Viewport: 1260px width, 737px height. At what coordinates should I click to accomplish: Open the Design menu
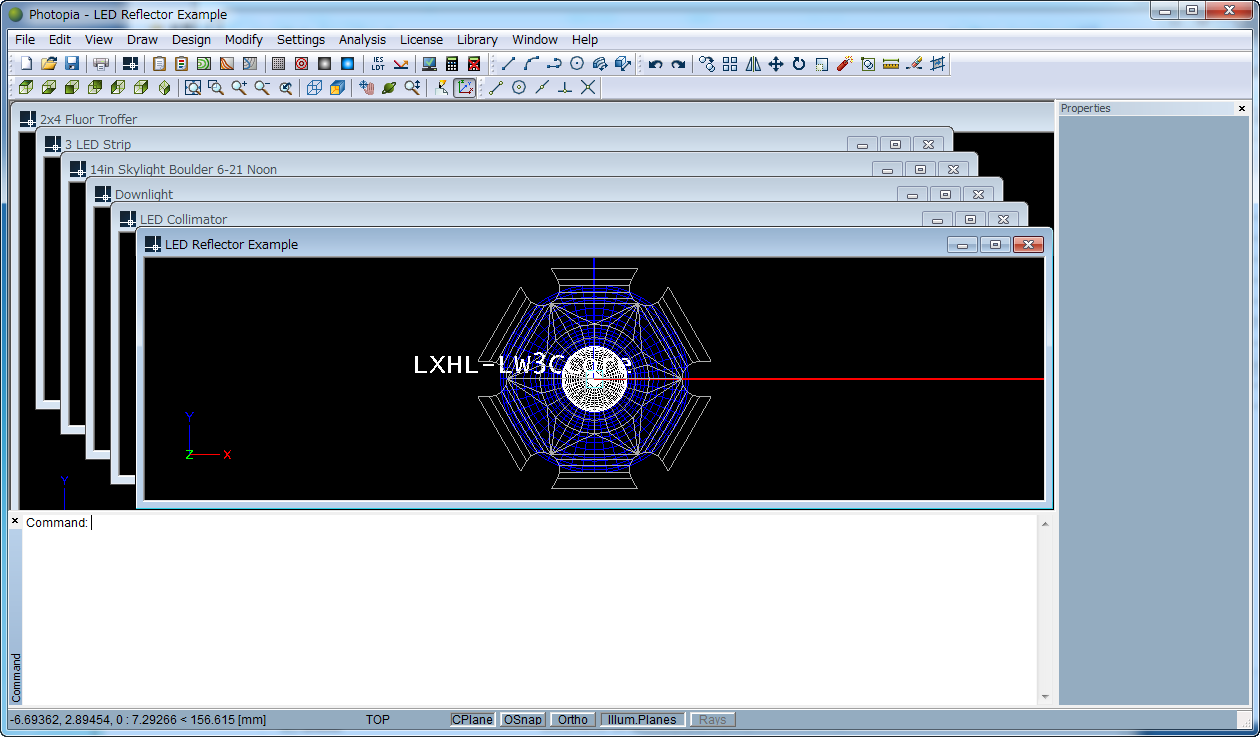point(191,40)
